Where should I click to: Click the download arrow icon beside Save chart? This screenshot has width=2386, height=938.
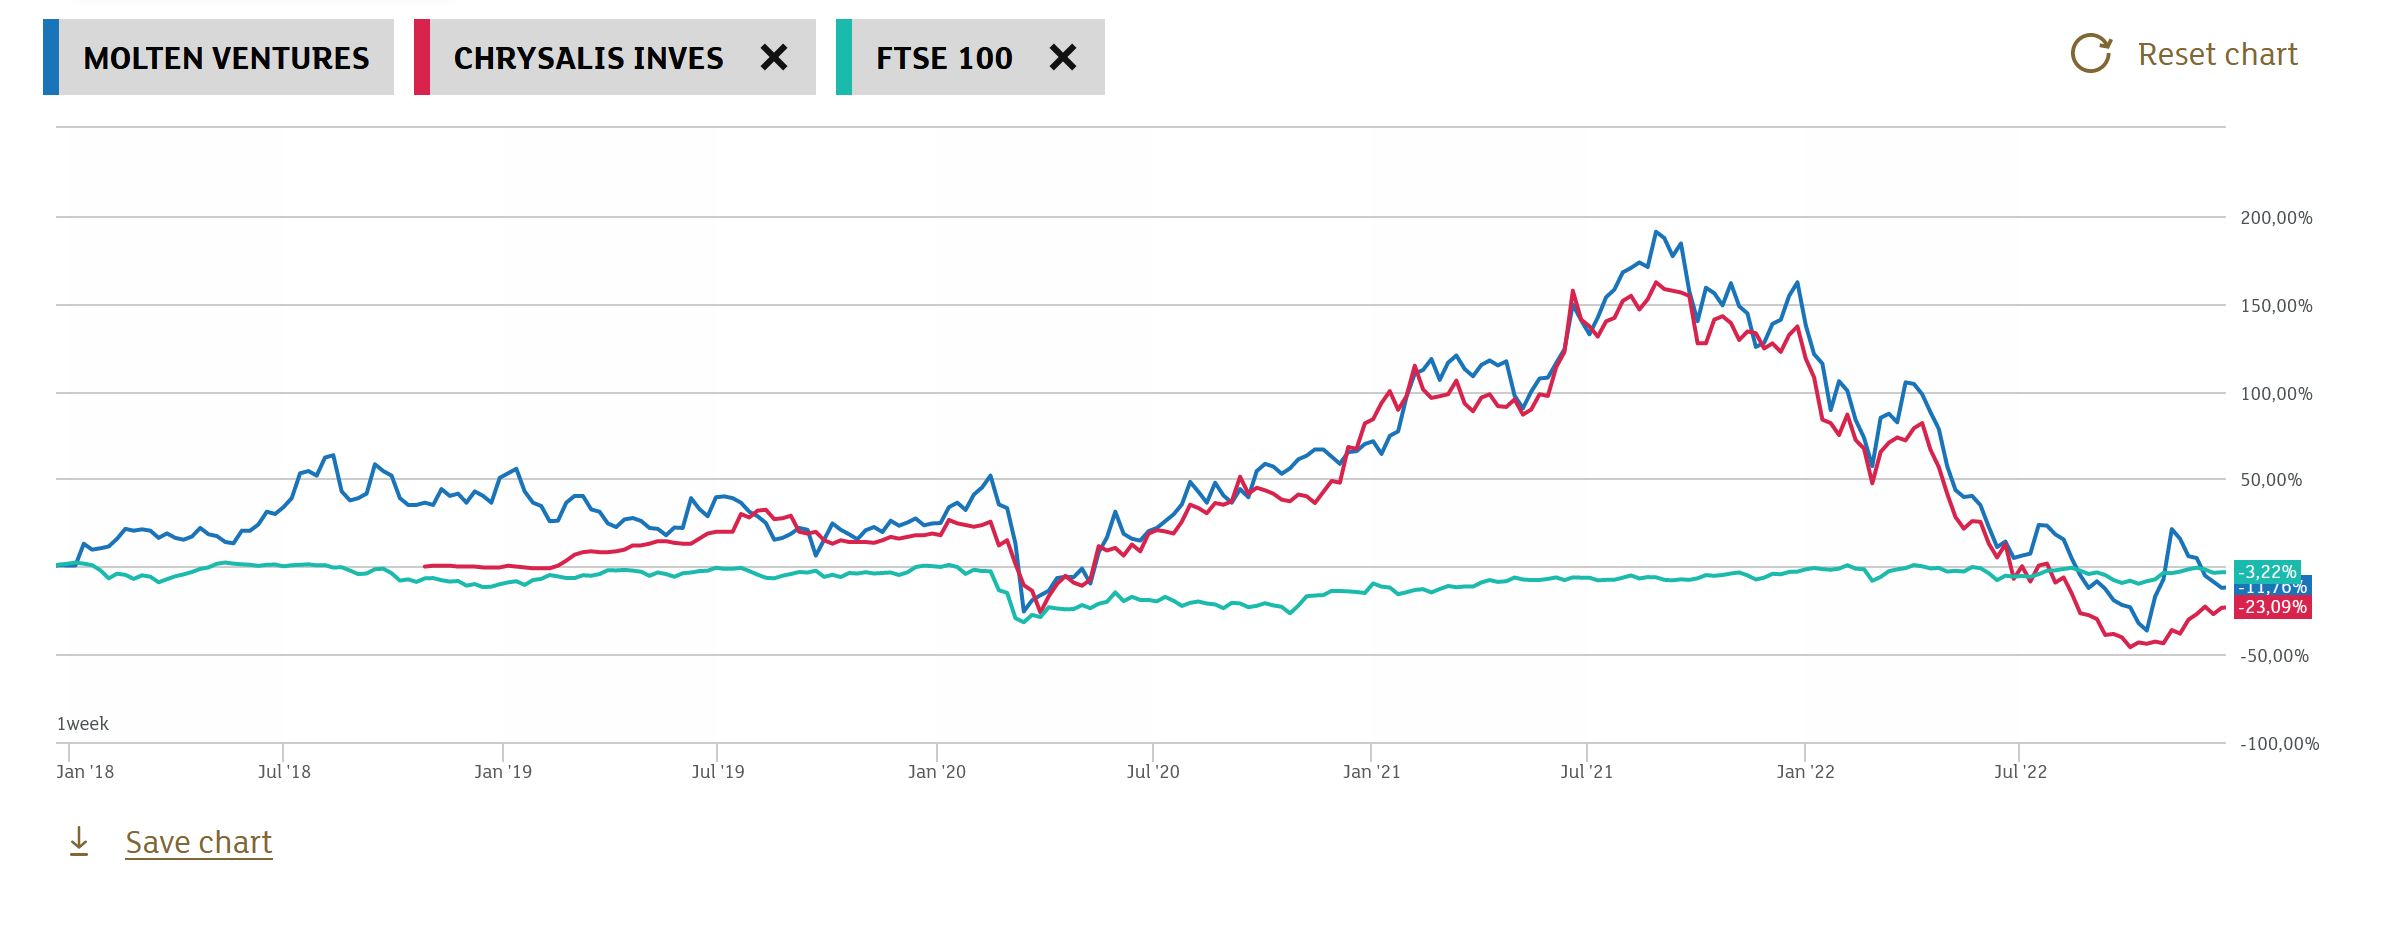click(x=79, y=842)
